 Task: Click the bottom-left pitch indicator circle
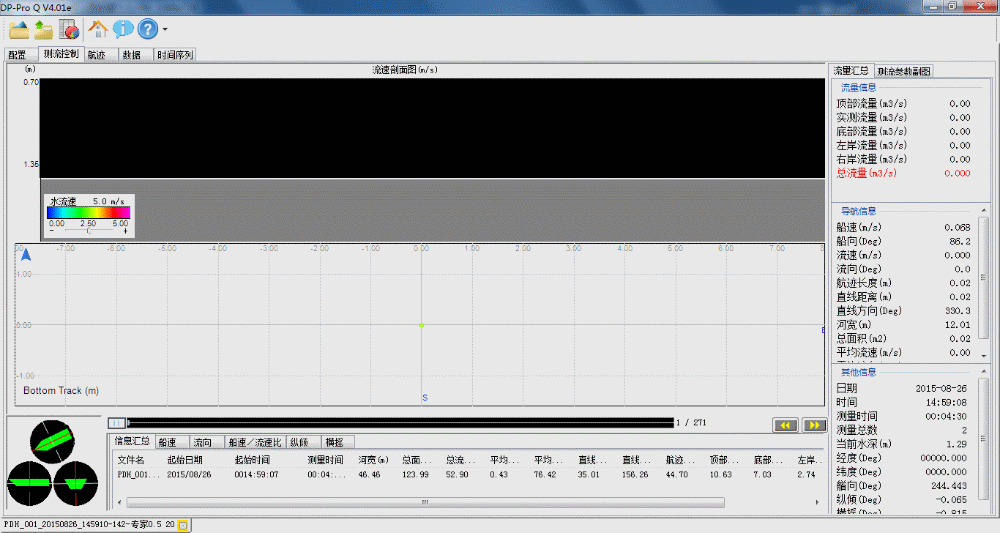(x=29, y=483)
